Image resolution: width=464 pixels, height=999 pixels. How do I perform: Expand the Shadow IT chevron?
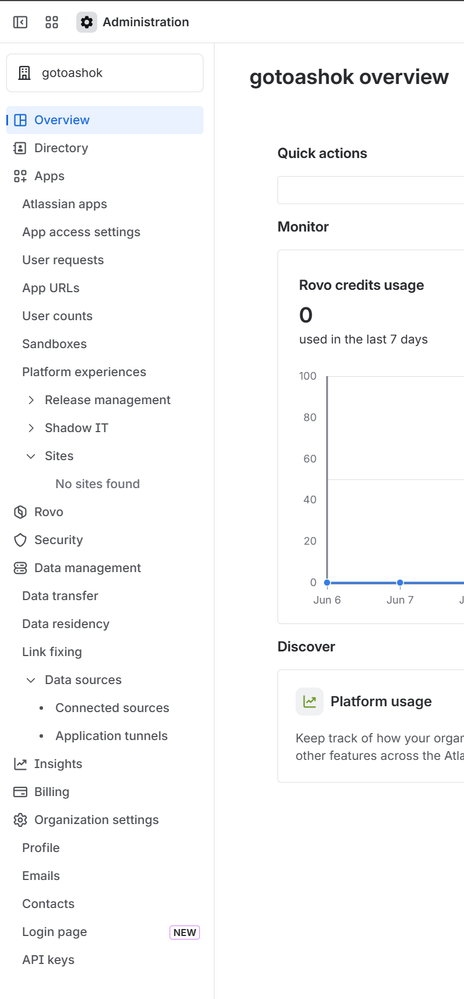coord(31,428)
